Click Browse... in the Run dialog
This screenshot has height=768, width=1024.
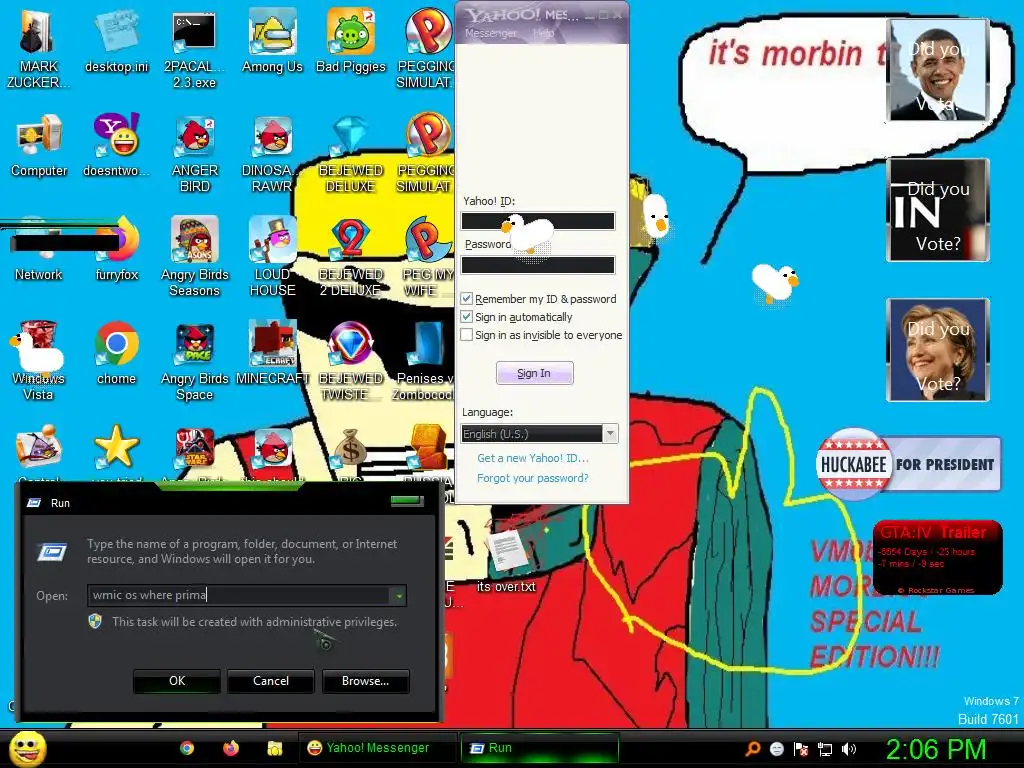(365, 680)
